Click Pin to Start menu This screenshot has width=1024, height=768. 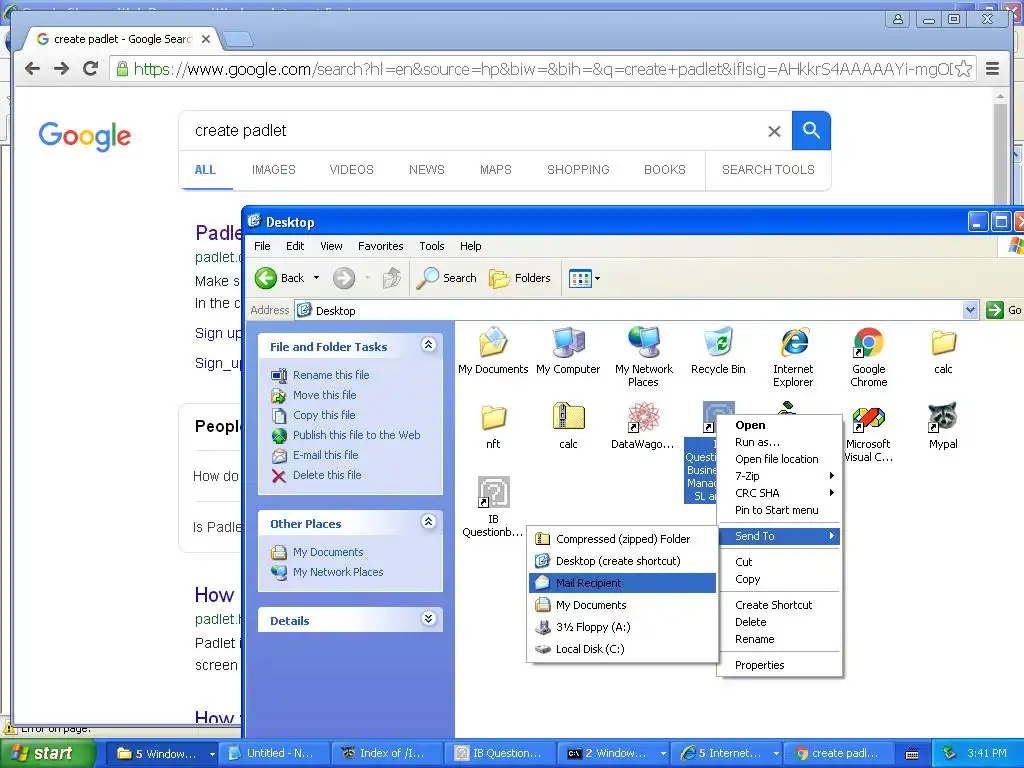[x=778, y=510]
